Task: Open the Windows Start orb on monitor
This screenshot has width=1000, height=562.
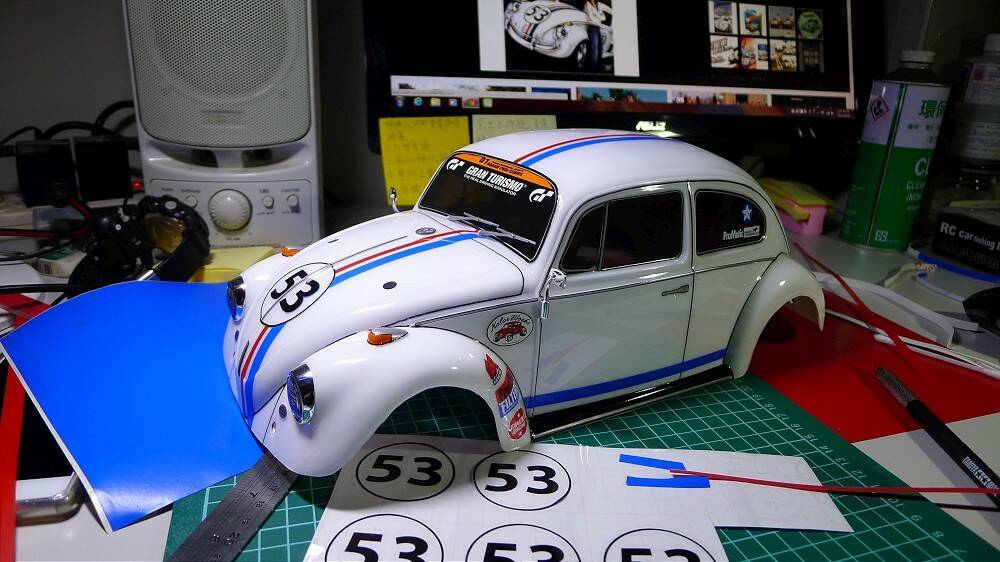Action: click(399, 102)
